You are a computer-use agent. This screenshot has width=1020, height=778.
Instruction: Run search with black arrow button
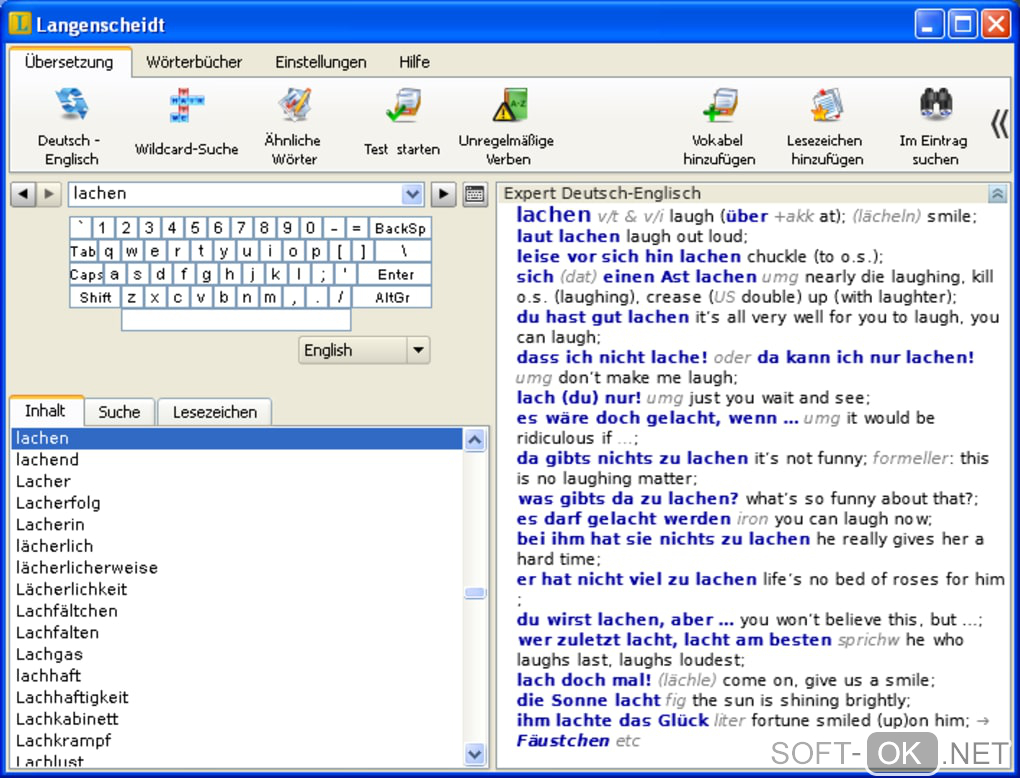[x=444, y=194]
